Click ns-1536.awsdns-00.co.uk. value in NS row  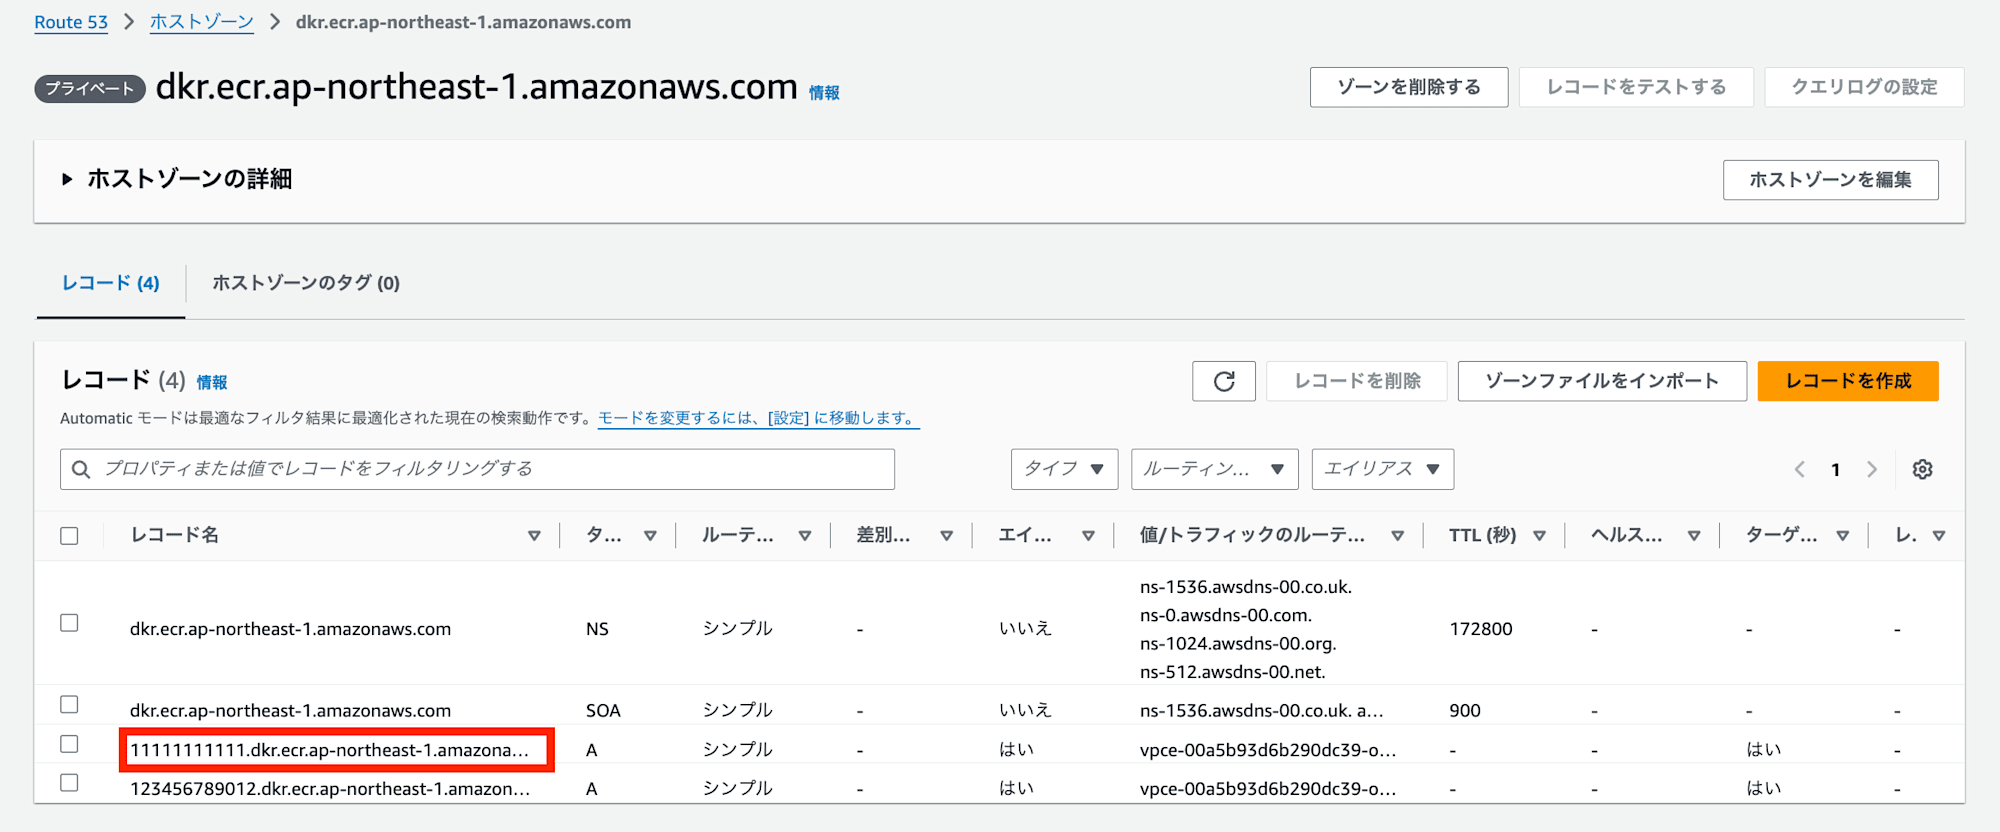1245,587
